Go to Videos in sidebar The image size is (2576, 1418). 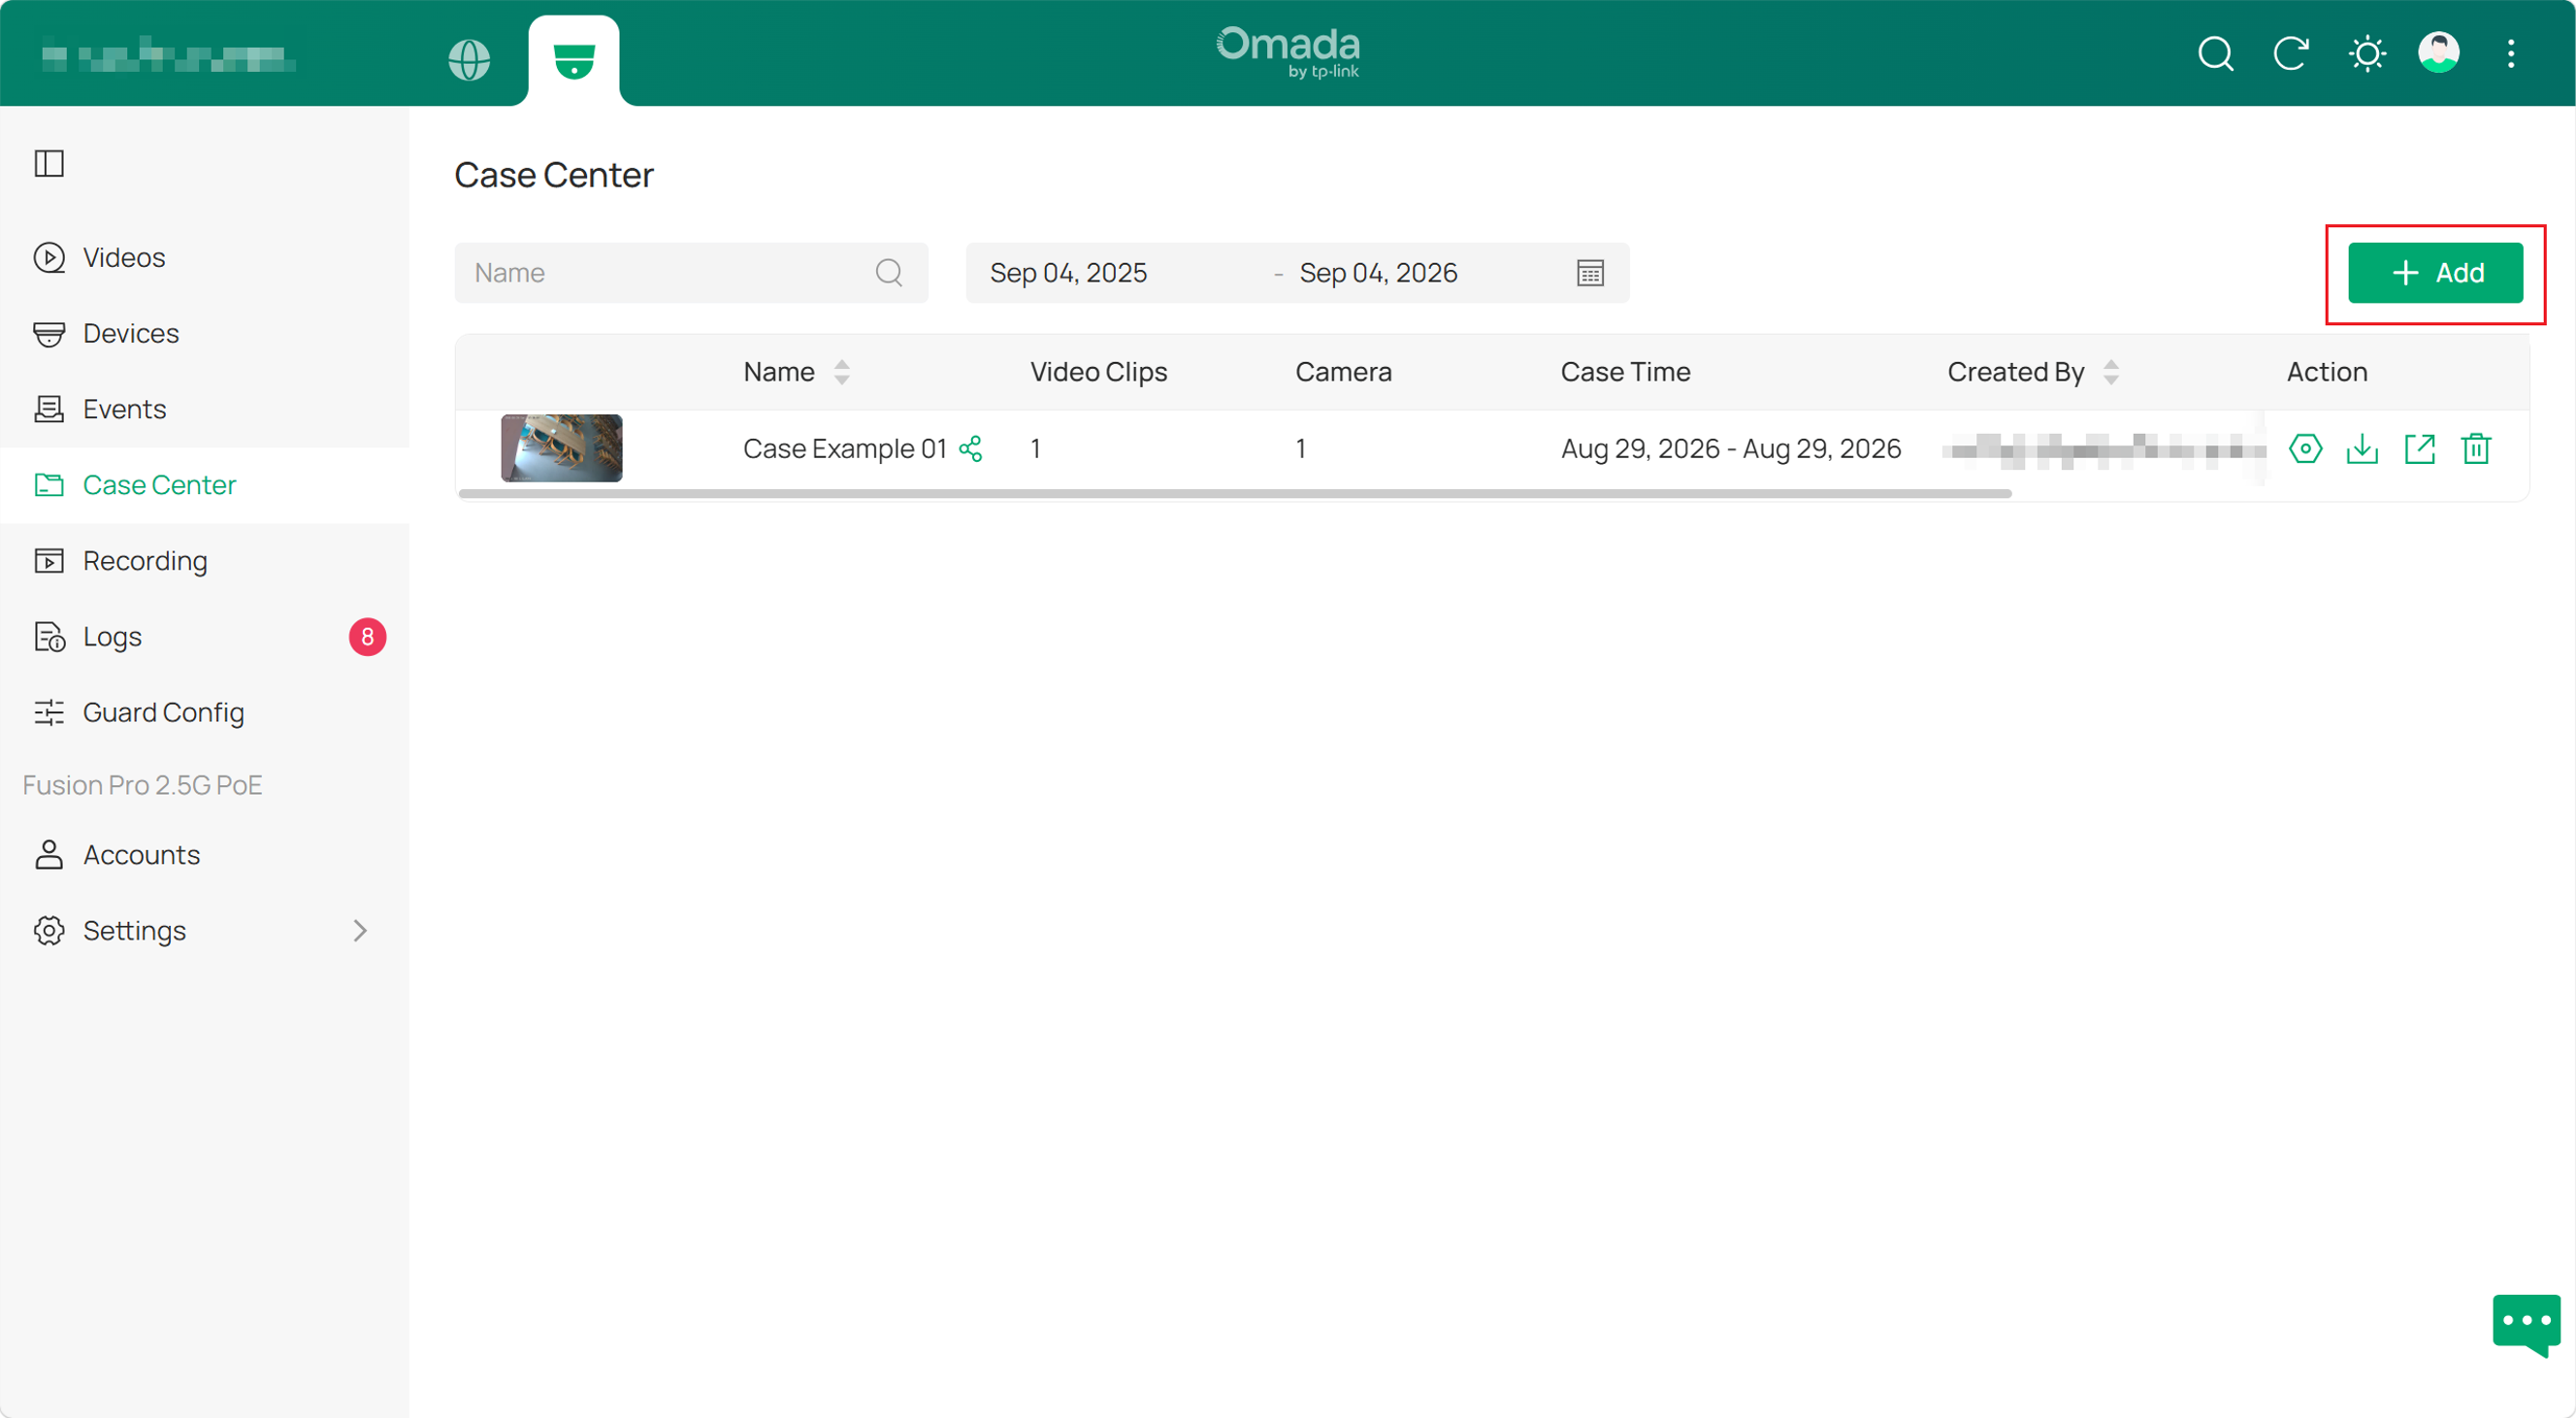click(x=205, y=258)
